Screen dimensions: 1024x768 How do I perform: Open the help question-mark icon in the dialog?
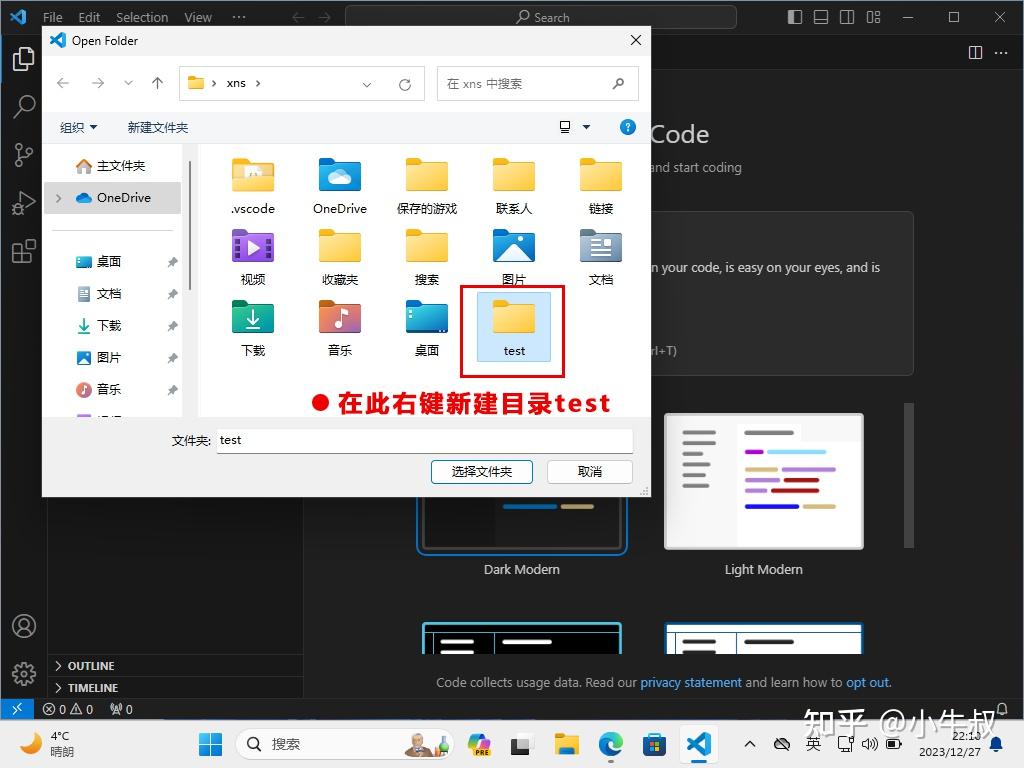tap(627, 127)
